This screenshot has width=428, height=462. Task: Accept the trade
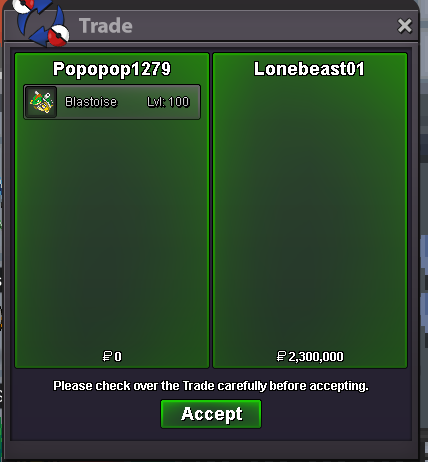tap(211, 414)
